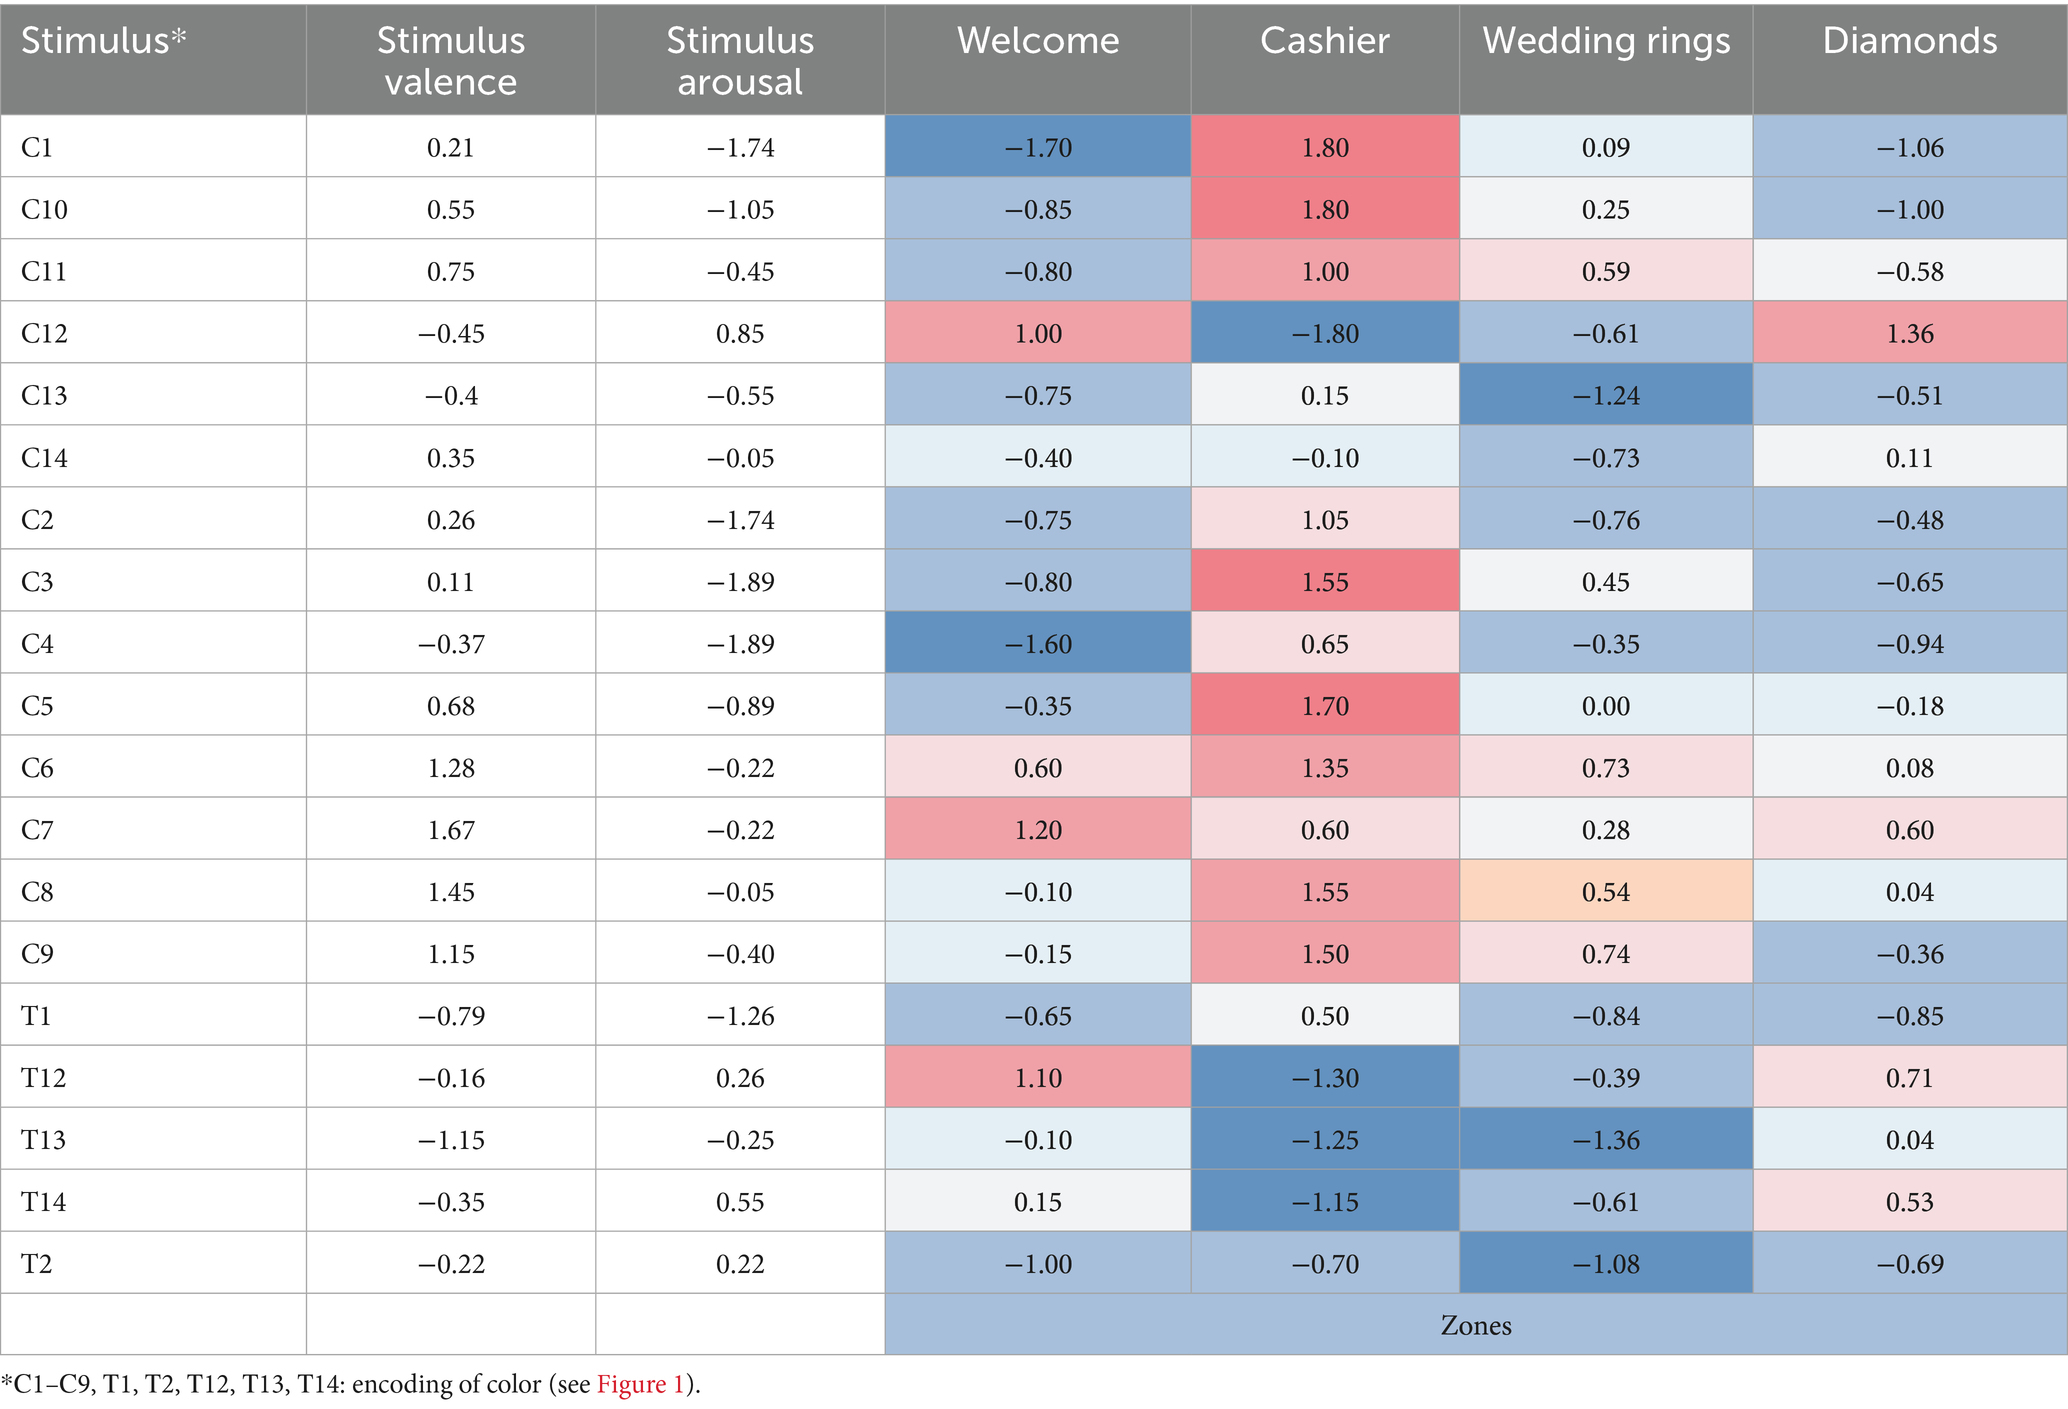Click the −1.15 valence value for T13
The height and width of the screenshot is (1409, 2068).
(450, 1140)
